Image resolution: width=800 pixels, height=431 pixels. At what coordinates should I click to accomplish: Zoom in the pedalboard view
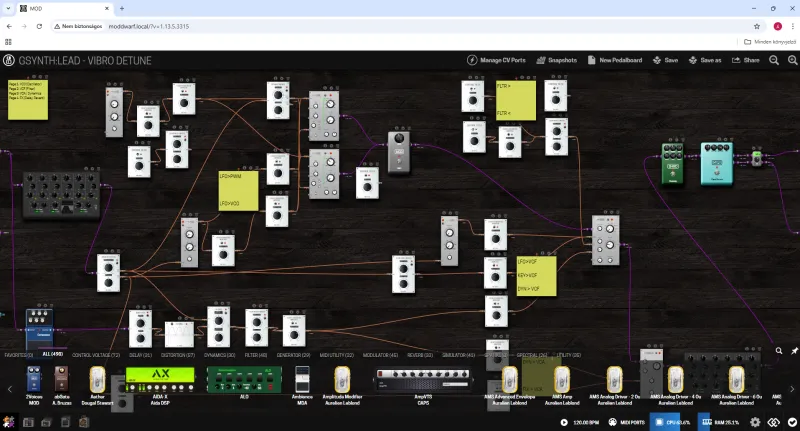pos(789,60)
